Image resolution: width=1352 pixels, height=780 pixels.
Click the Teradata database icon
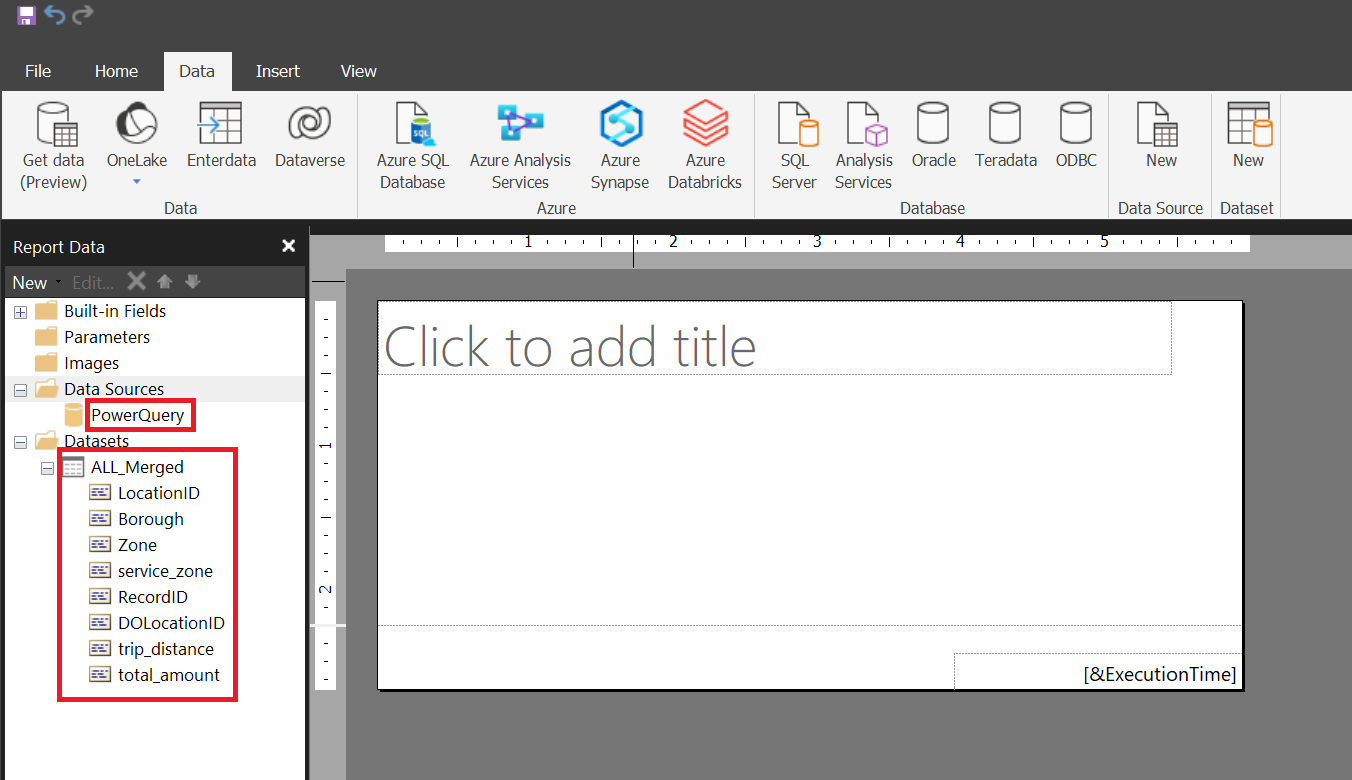click(x=1006, y=135)
